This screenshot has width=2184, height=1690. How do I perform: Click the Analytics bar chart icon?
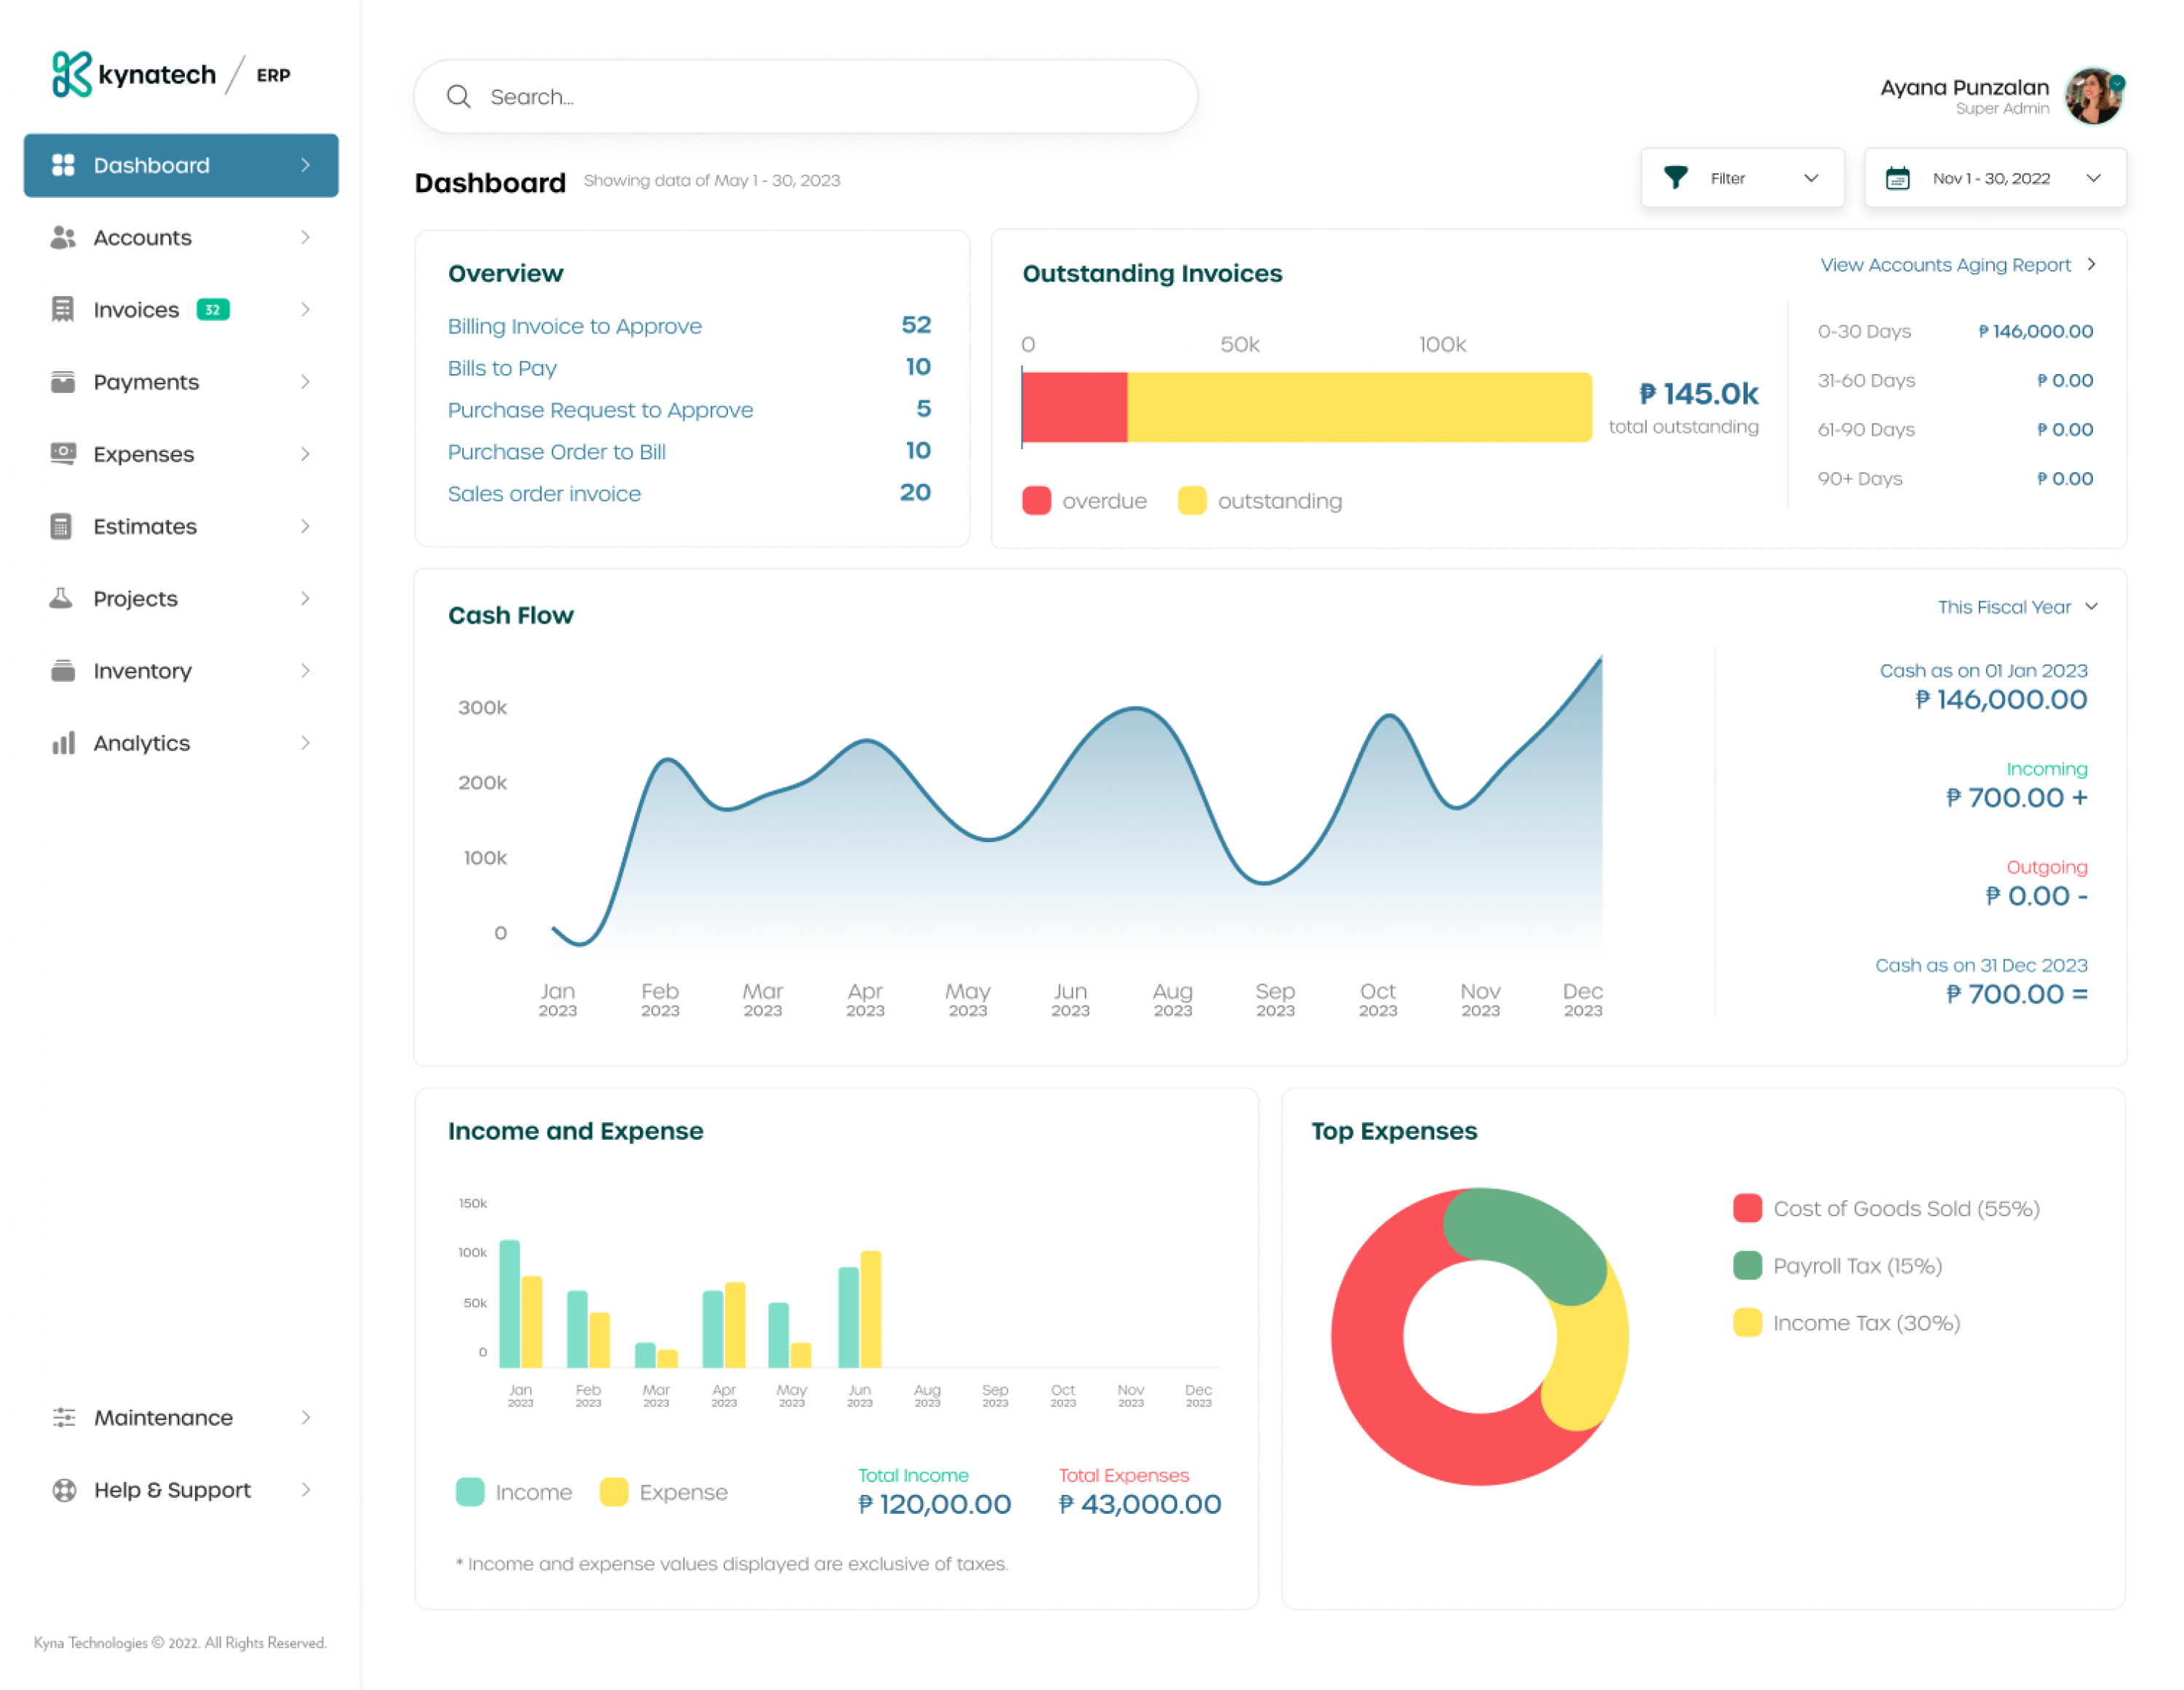coord(63,743)
